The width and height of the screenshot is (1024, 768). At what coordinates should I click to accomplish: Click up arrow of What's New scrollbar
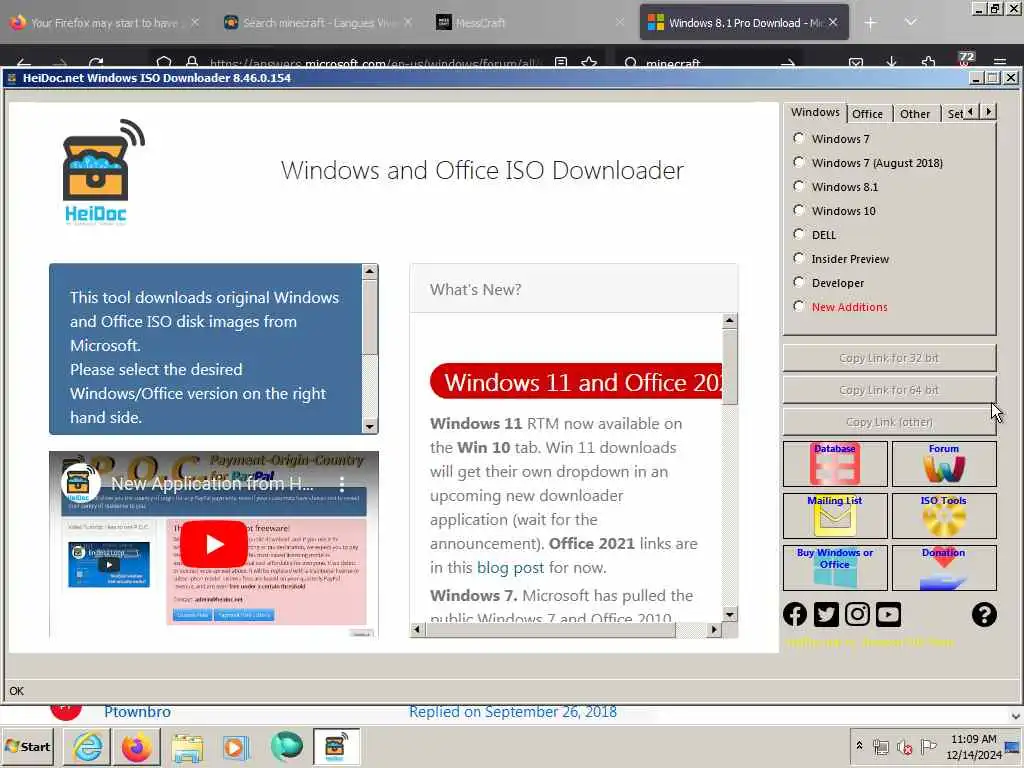click(729, 321)
